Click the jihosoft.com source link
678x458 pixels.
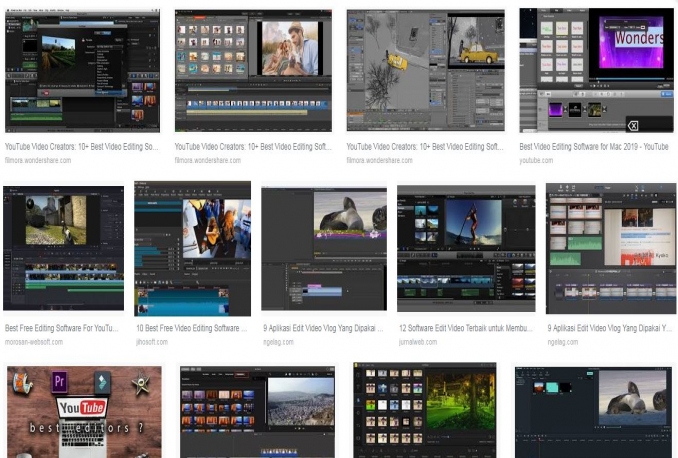point(151,342)
